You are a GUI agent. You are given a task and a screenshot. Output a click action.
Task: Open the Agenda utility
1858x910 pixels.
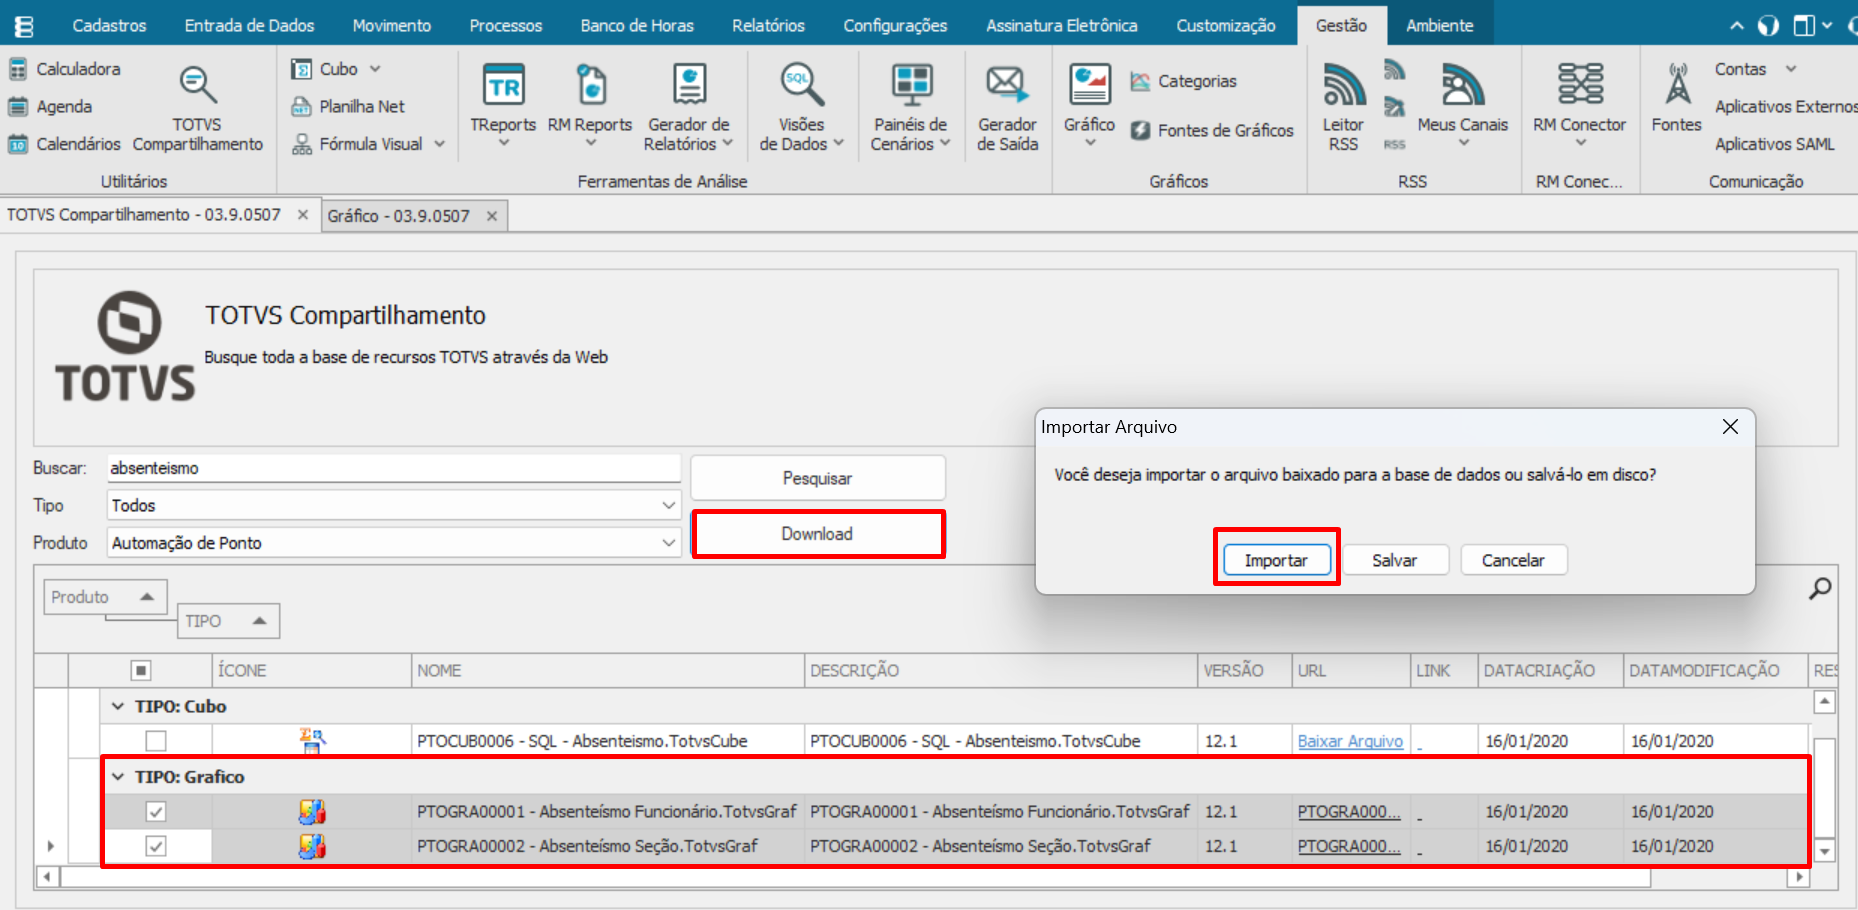(50, 106)
